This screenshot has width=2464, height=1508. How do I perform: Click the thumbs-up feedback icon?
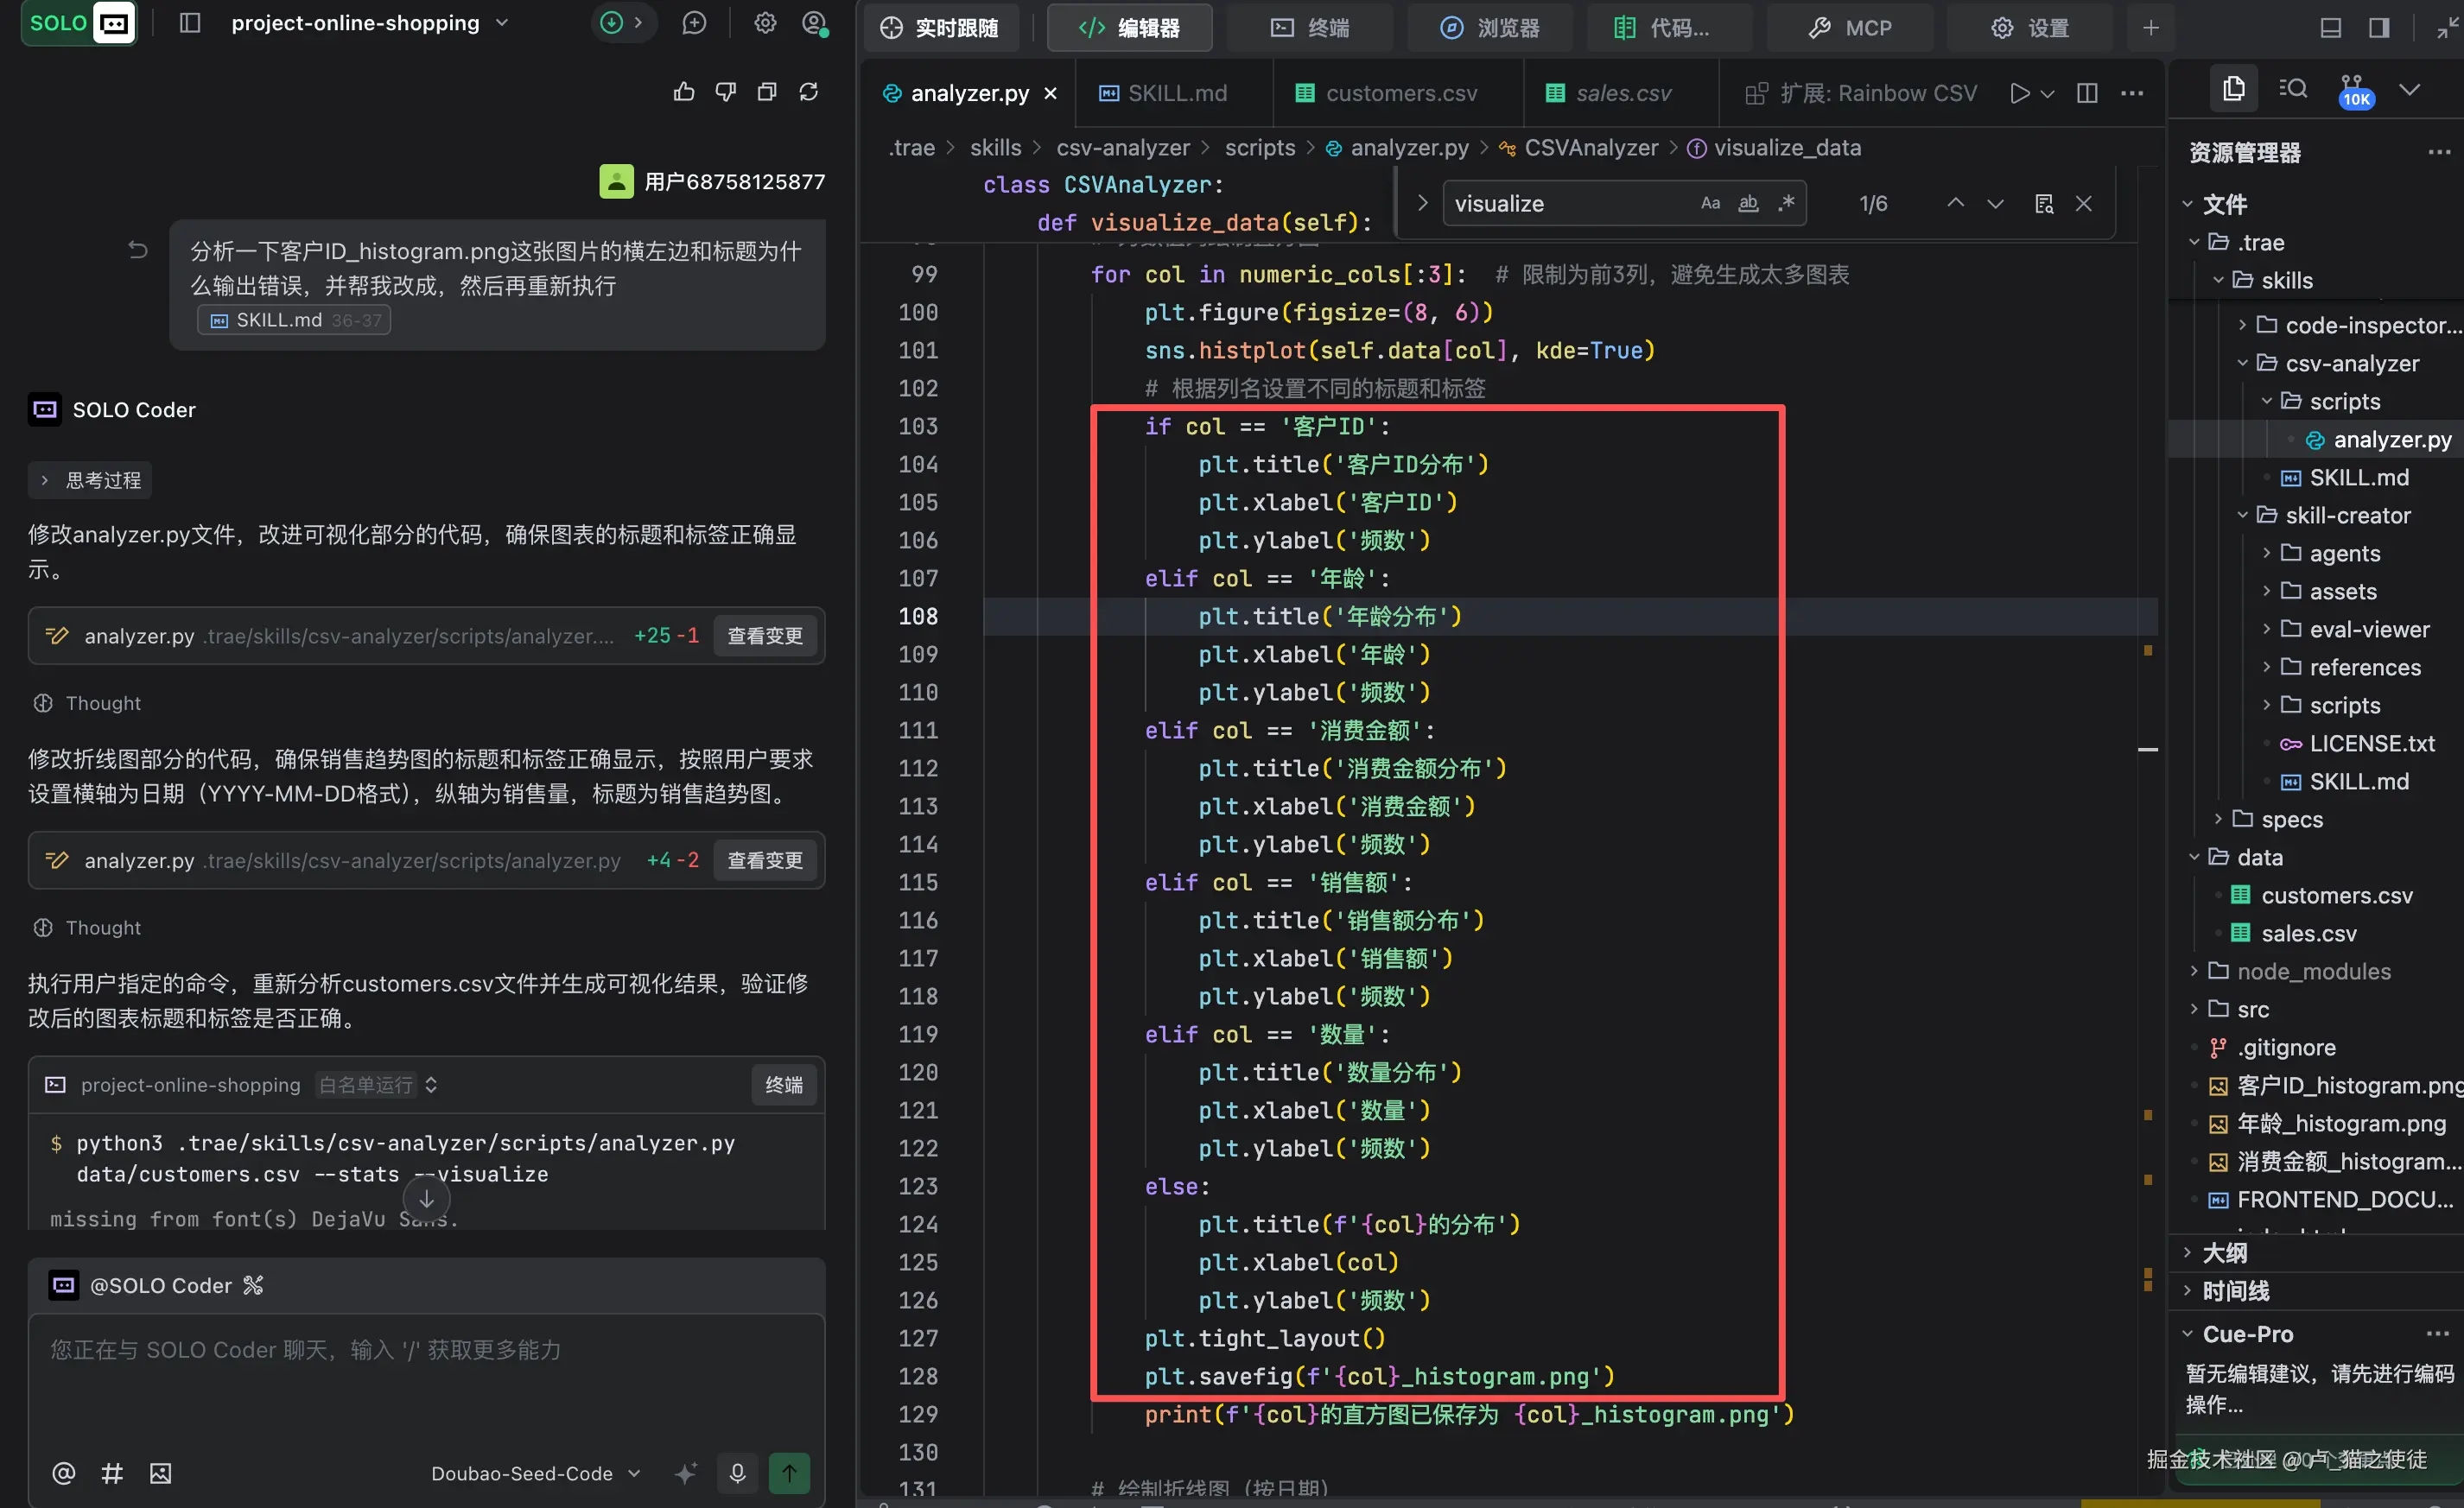click(684, 93)
